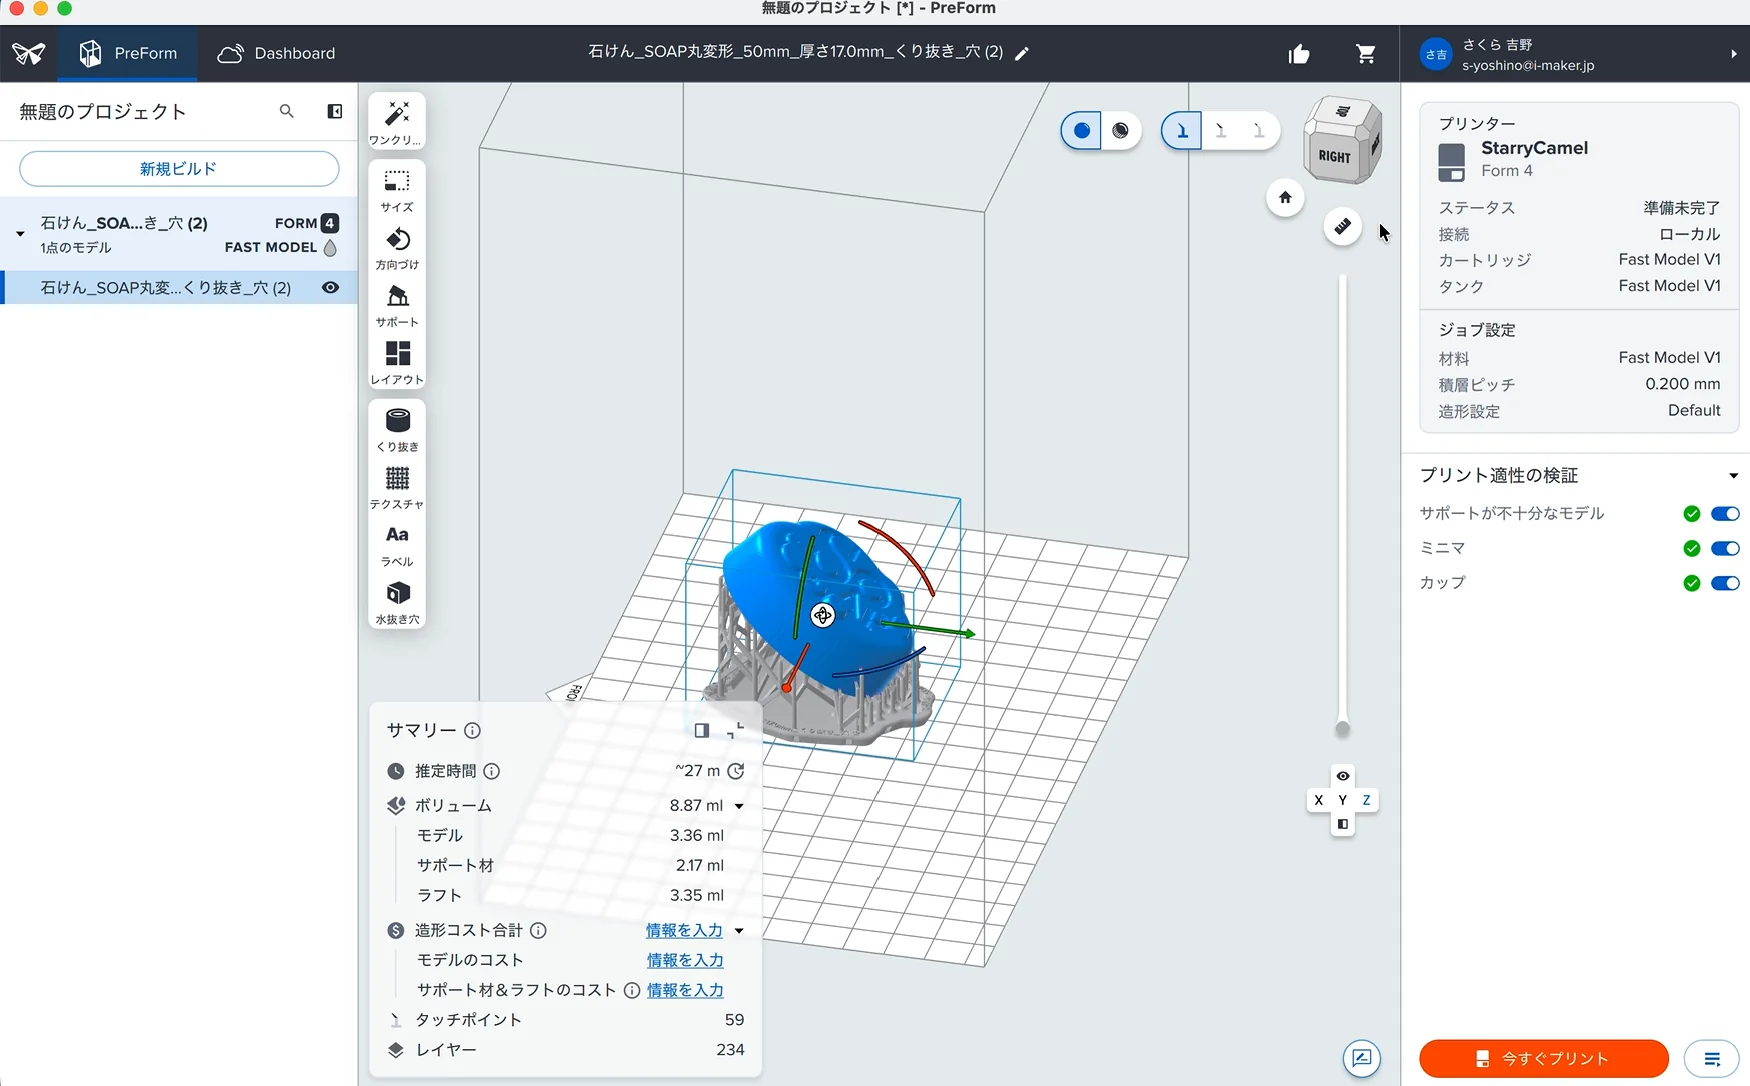Screen dimensions: 1750x1086
Task: Switch to the Dashboard tab
Action: click(277, 53)
